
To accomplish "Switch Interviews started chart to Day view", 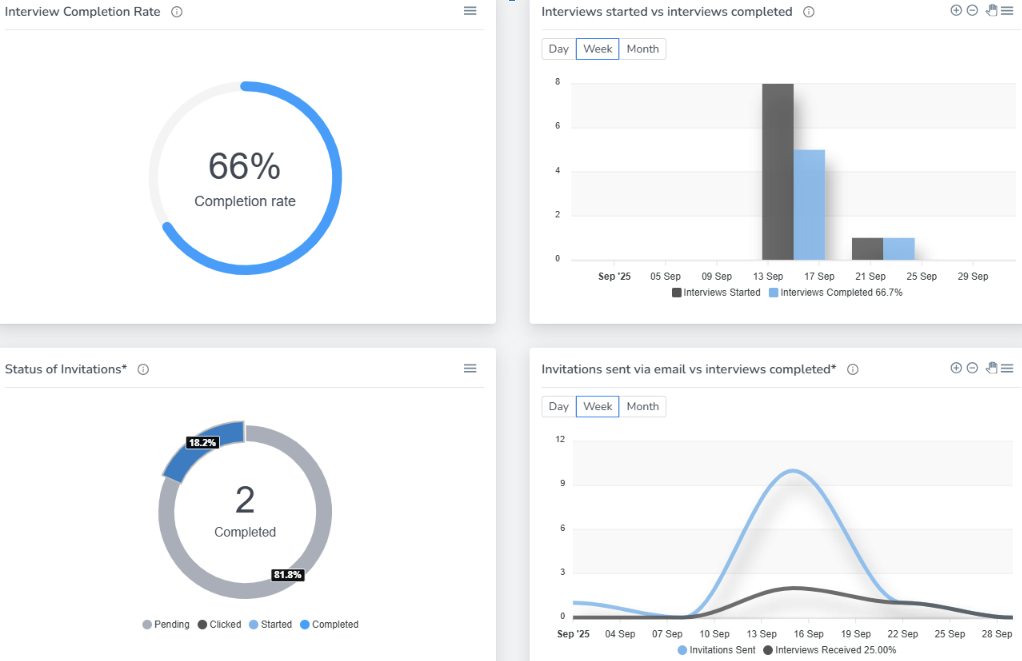I will 558,49.
